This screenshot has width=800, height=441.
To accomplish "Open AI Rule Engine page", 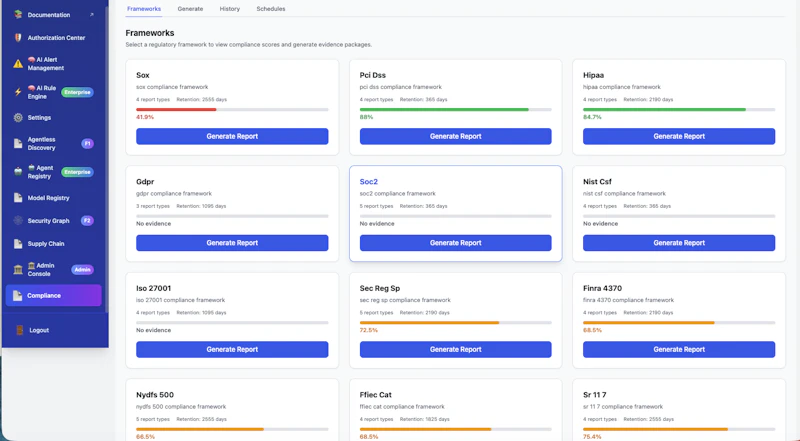I will point(54,92).
